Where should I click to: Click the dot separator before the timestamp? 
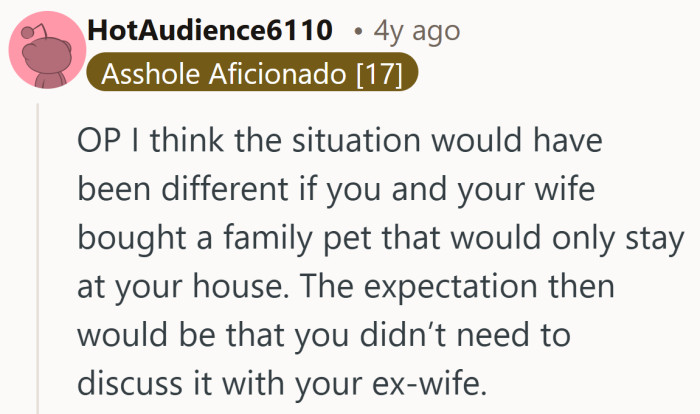tap(357, 32)
